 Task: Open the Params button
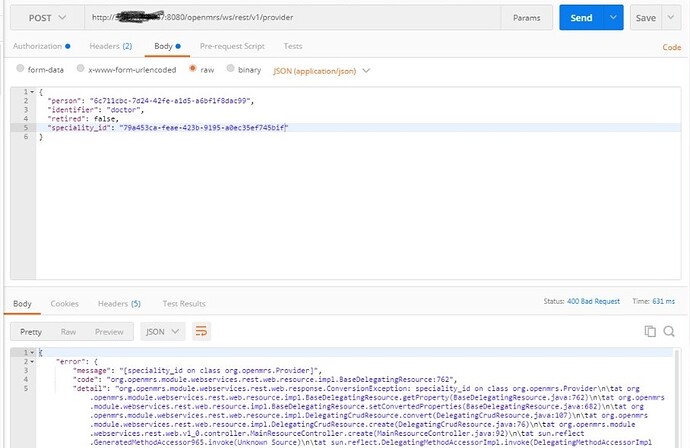click(526, 18)
